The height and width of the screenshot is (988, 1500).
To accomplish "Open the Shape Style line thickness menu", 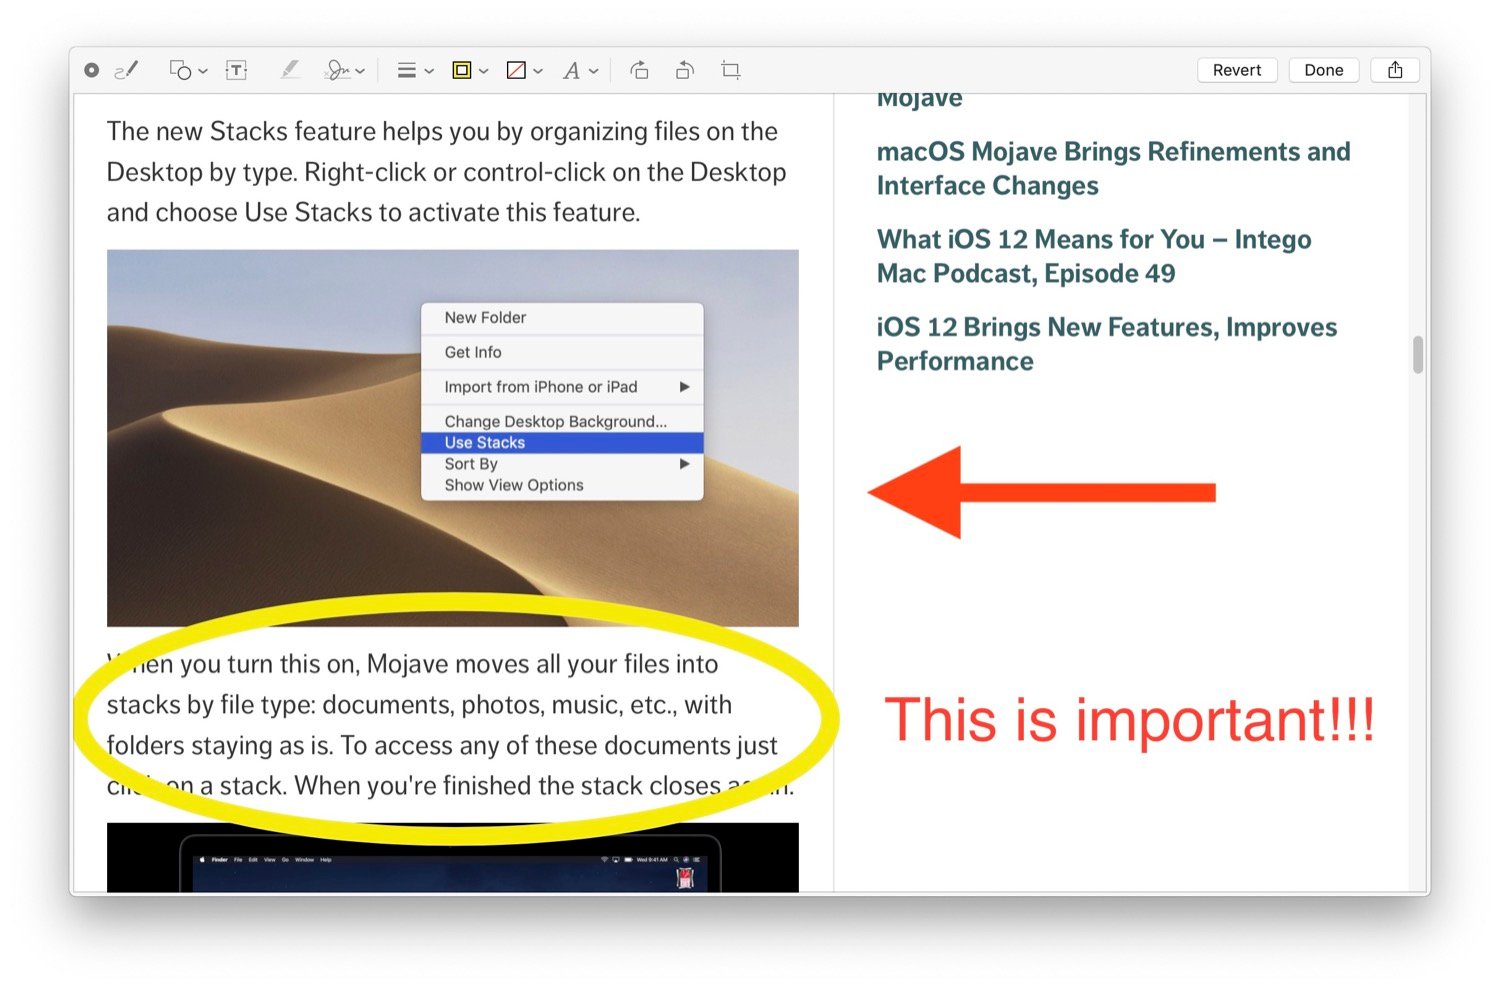I will point(414,70).
